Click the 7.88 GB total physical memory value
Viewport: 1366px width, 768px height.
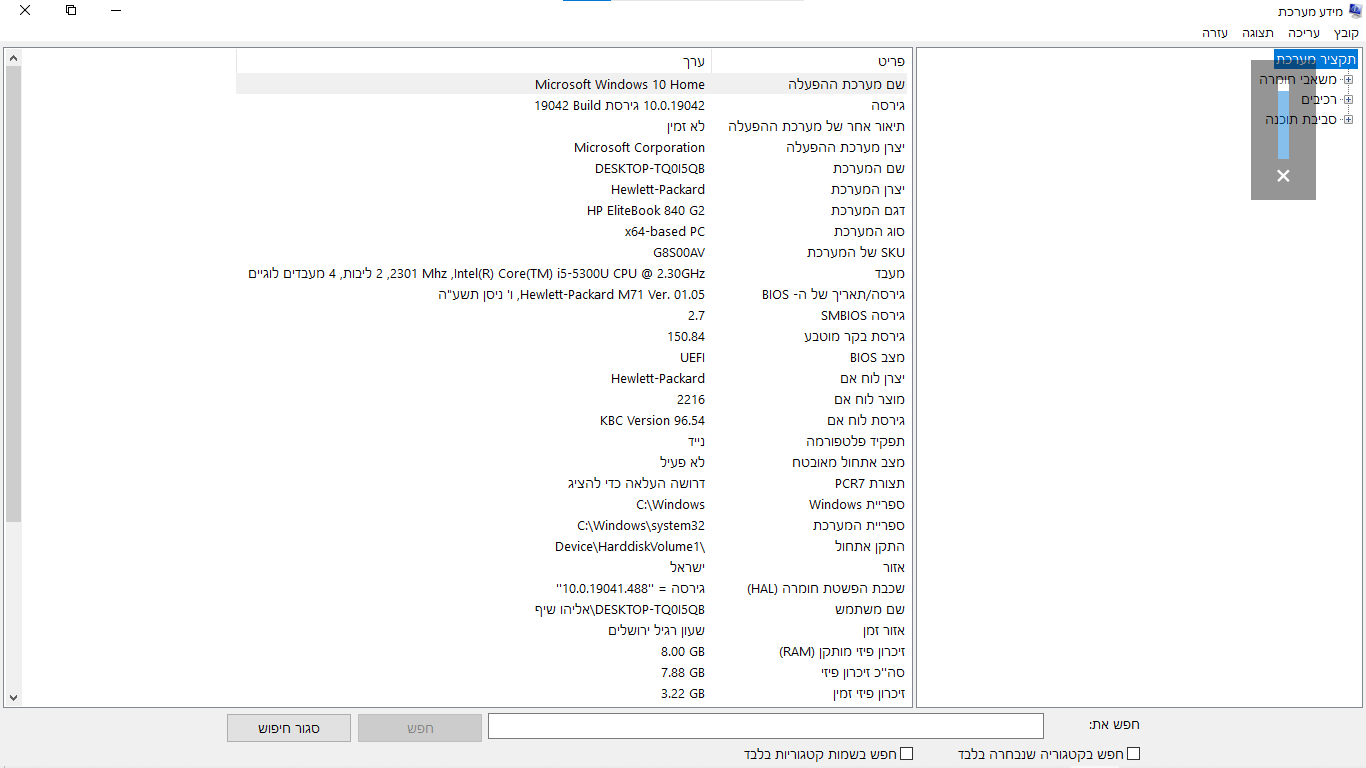coord(683,673)
